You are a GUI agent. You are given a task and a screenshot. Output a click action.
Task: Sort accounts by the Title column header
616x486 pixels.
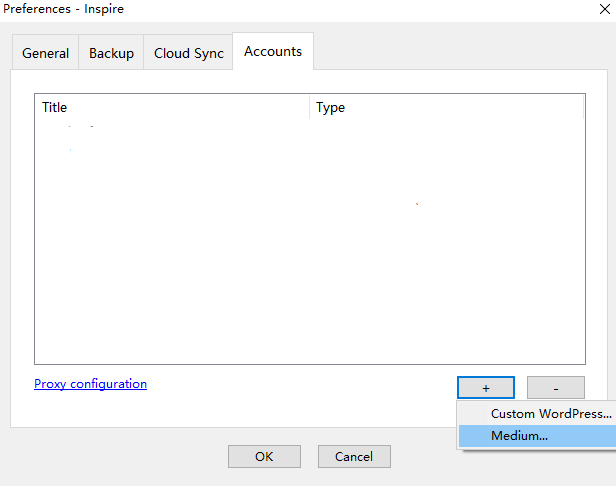[x=170, y=107]
